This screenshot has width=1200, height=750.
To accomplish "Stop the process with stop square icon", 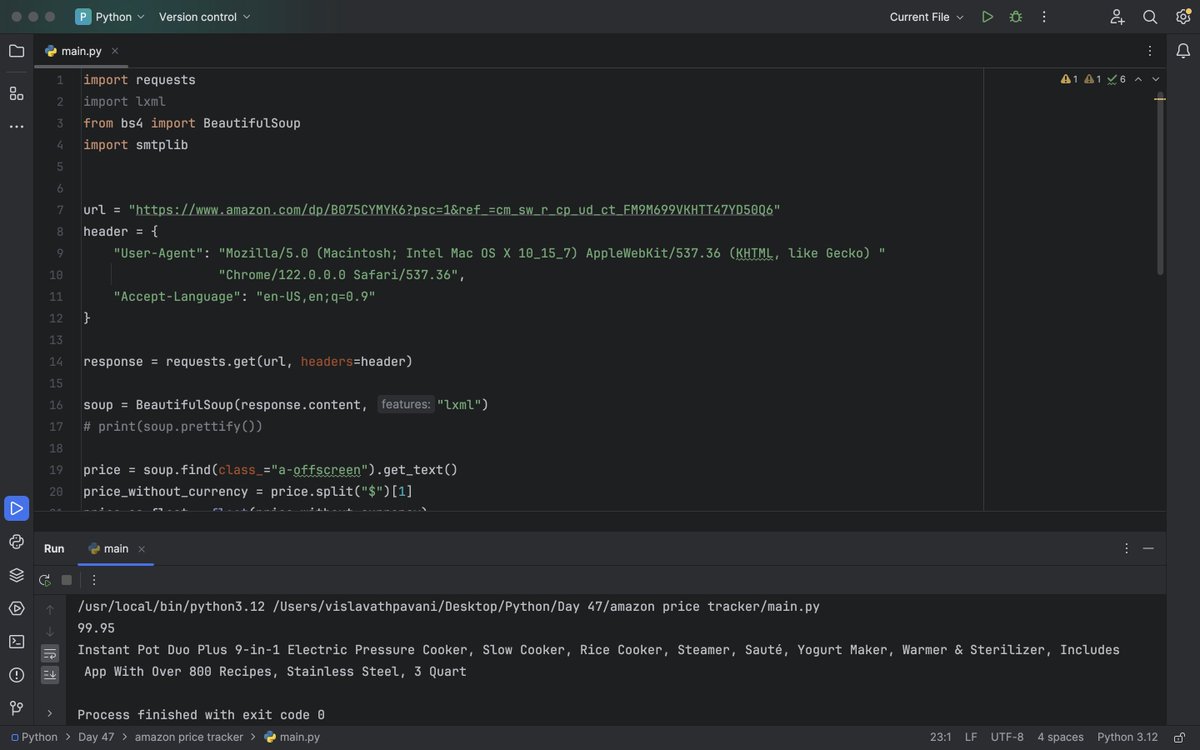I will click(67, 580).
